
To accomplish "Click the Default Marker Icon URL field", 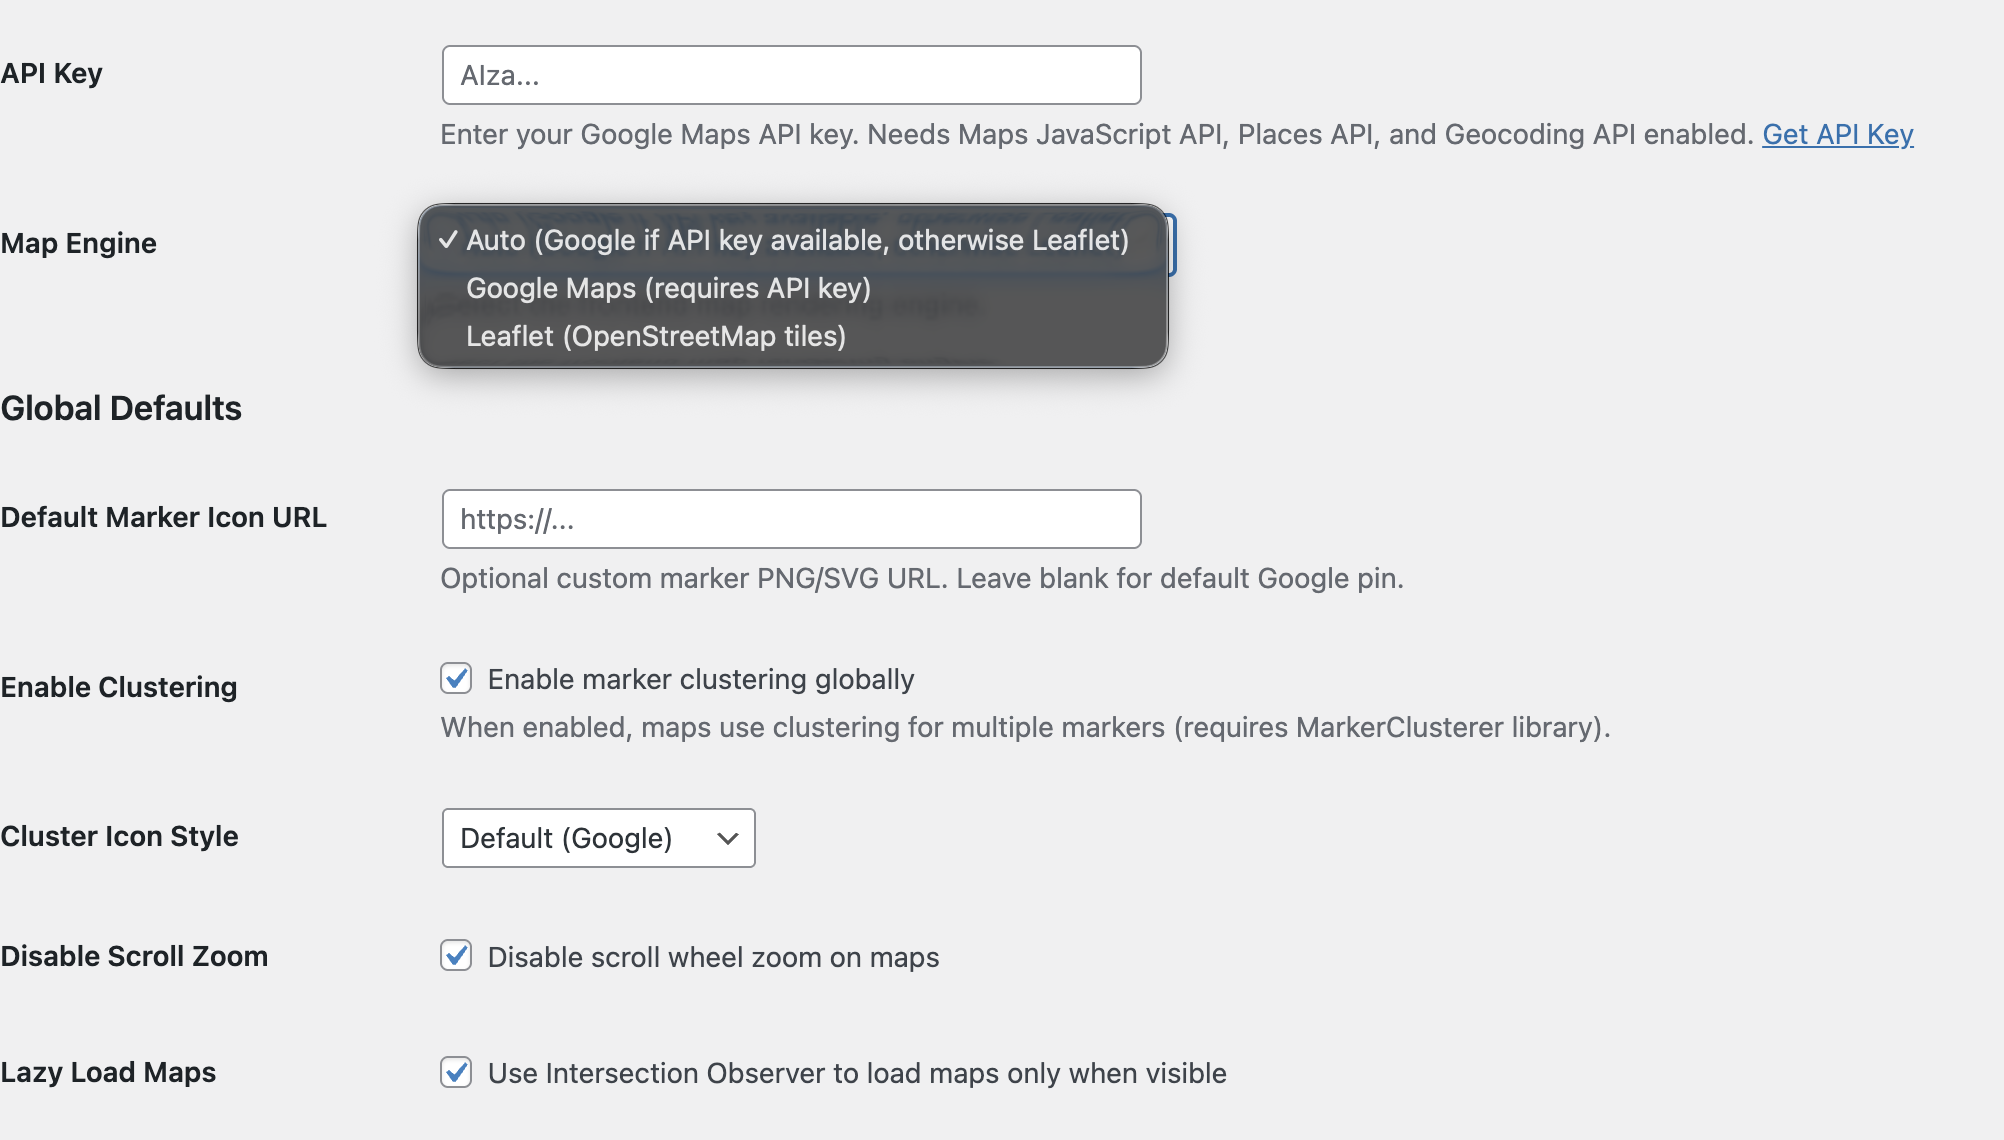I will click(x=791, y=519).
